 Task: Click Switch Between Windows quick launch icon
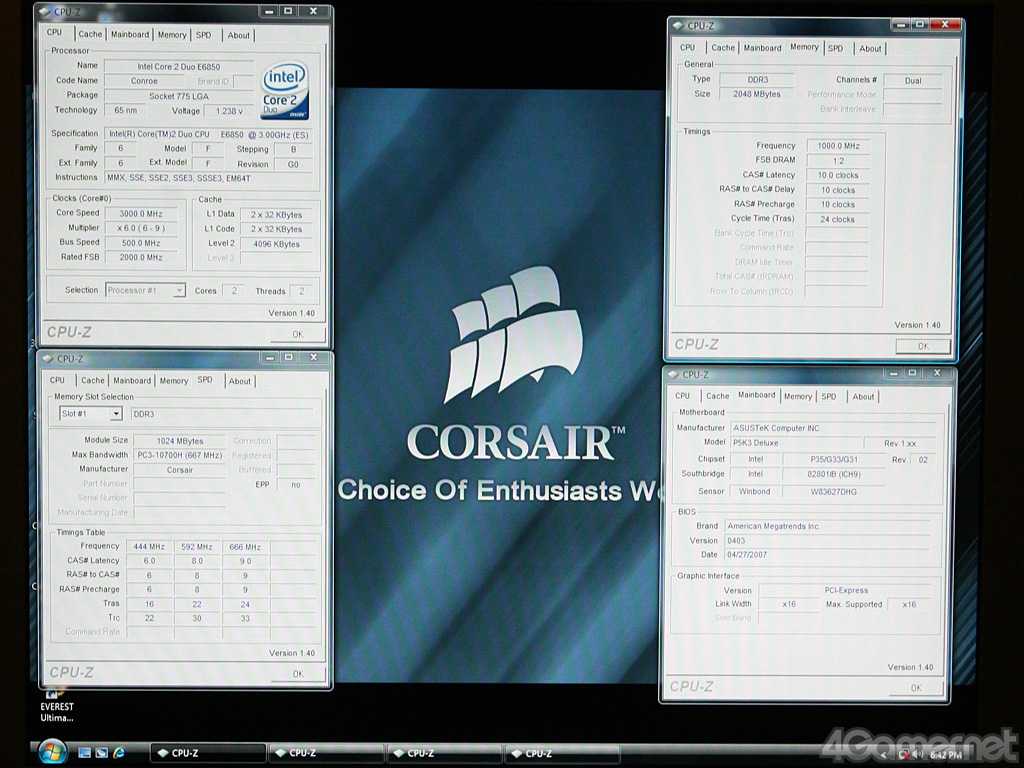[102, 752]
